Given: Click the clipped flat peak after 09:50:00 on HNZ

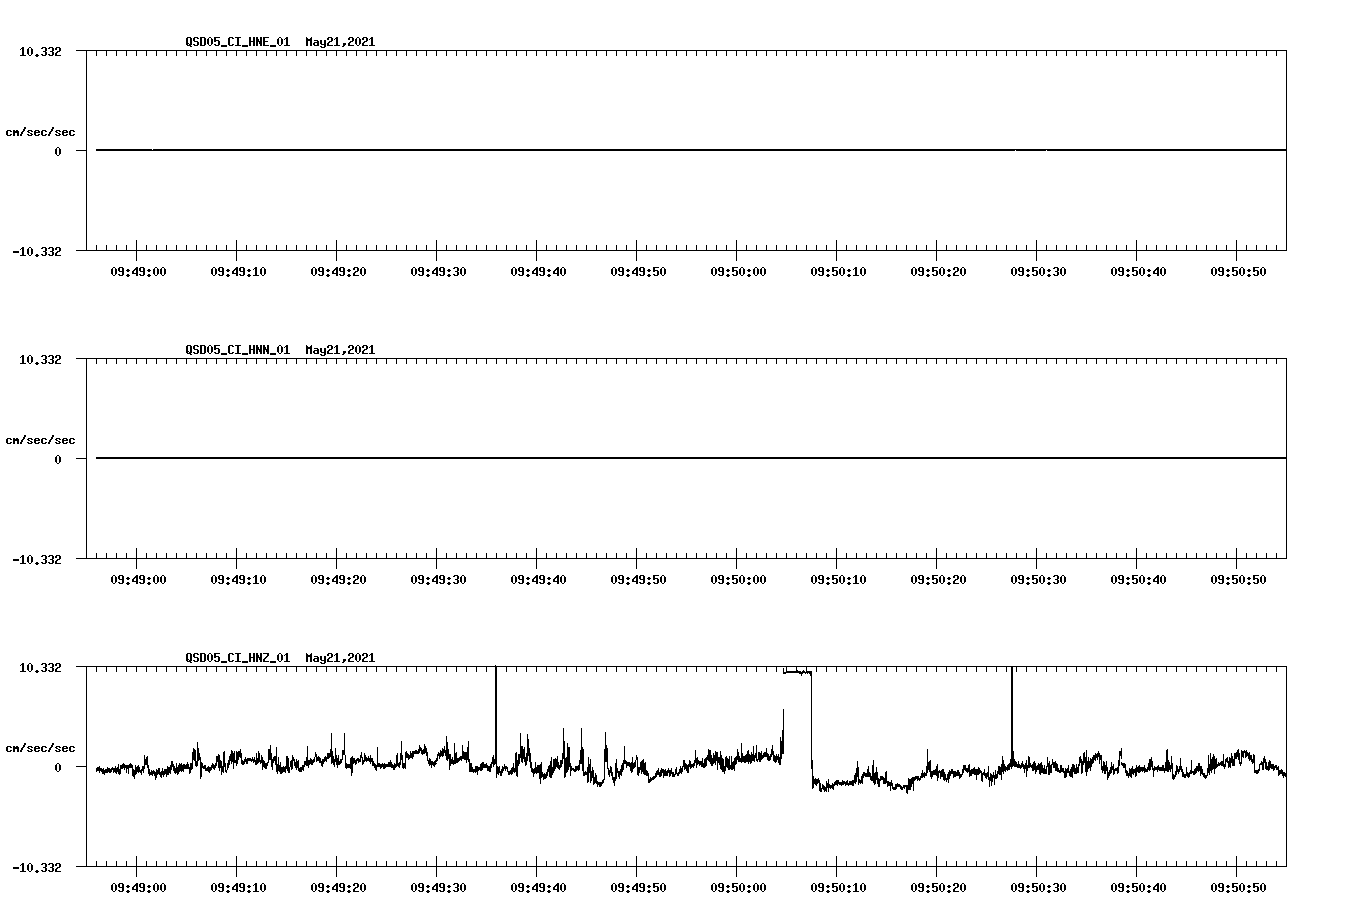Looking at the screenshot, I should (x=795, y=672).
